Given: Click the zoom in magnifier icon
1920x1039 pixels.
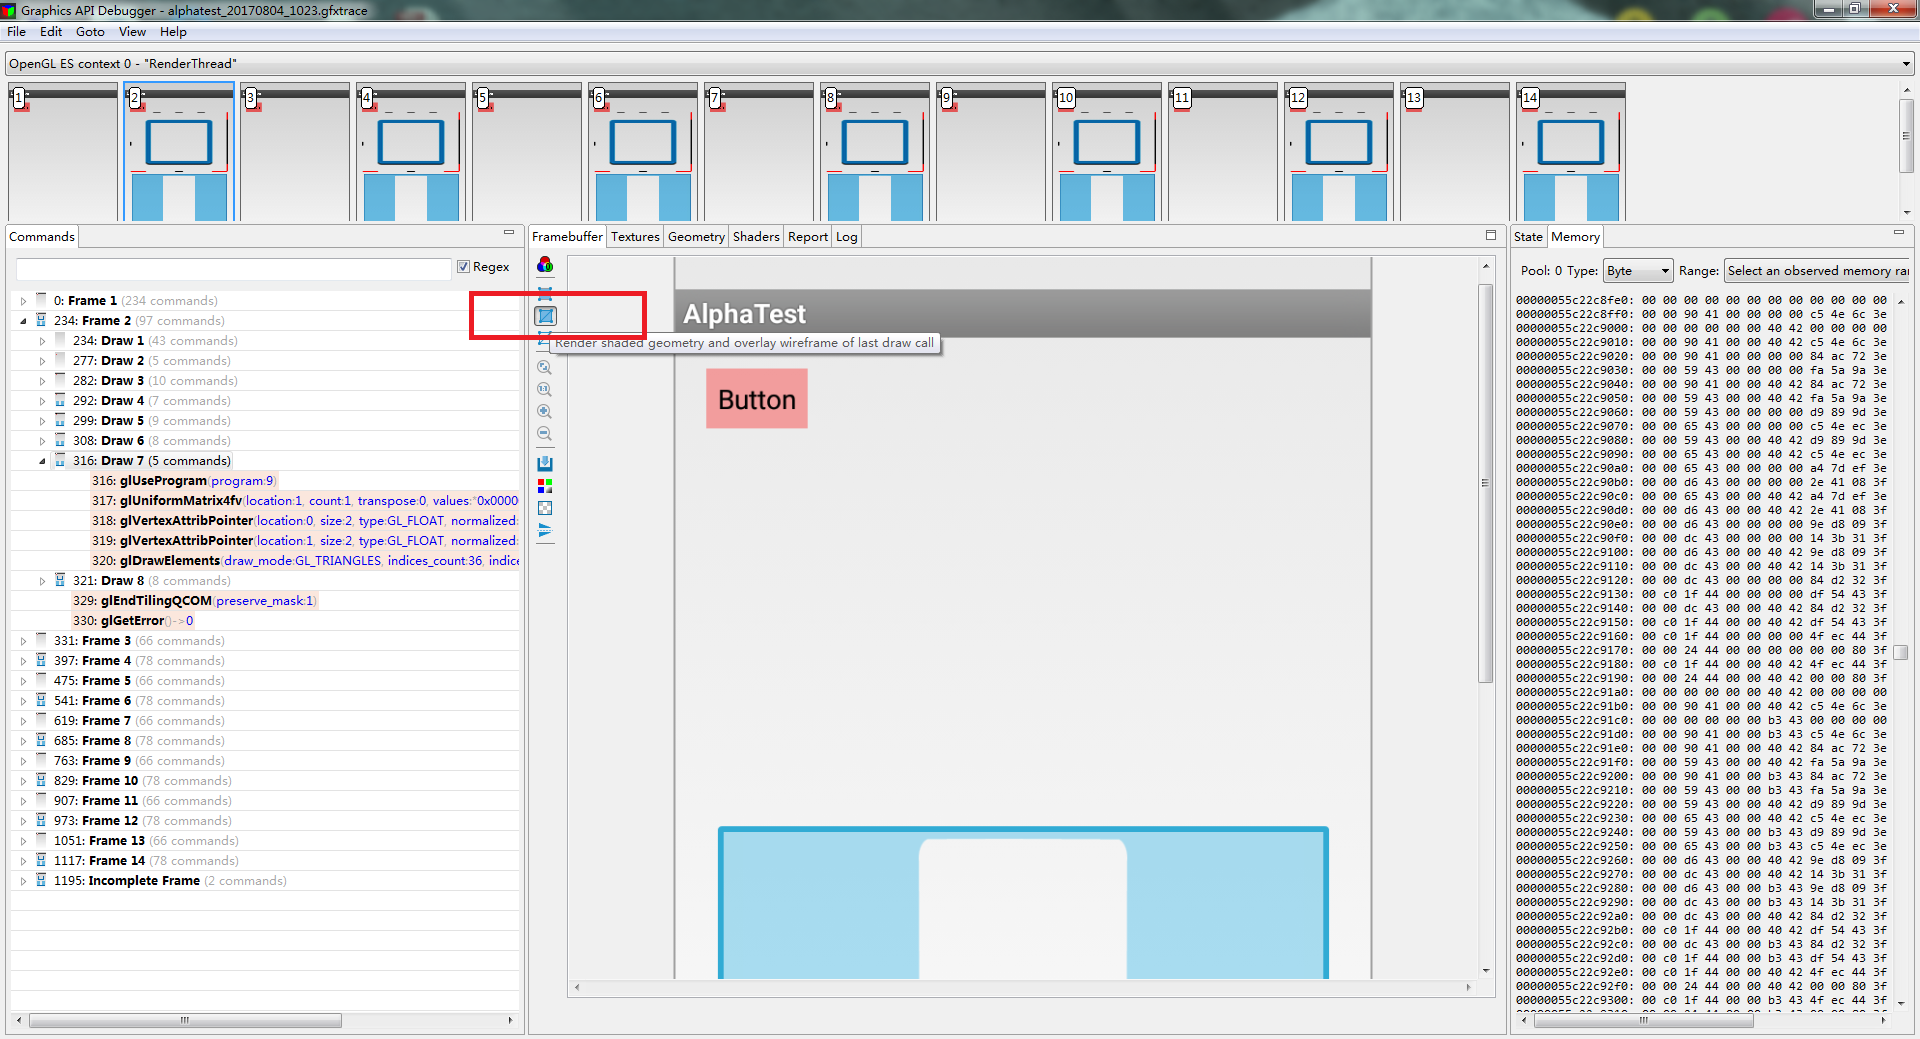Looking at the screenshot, I should [x=545, y=411].
